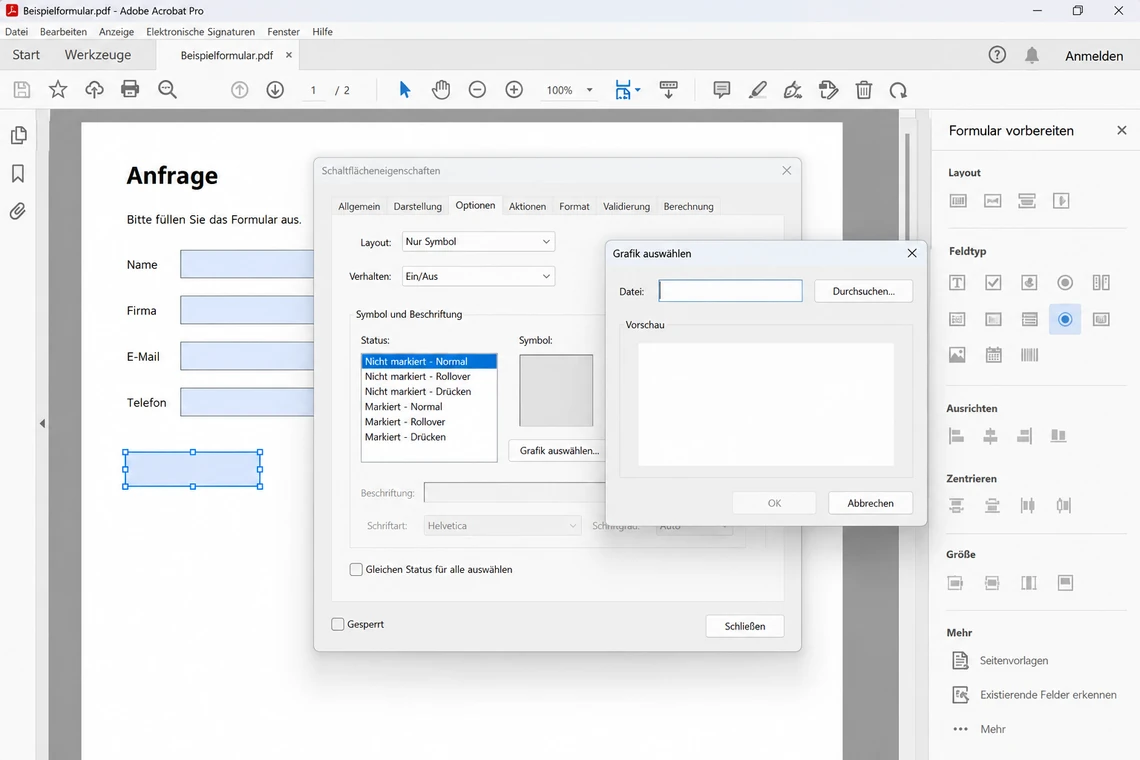Viewport: 1140px width, 760px height.
Task: Click the zoom in plus icon
Action: point(514,89)
